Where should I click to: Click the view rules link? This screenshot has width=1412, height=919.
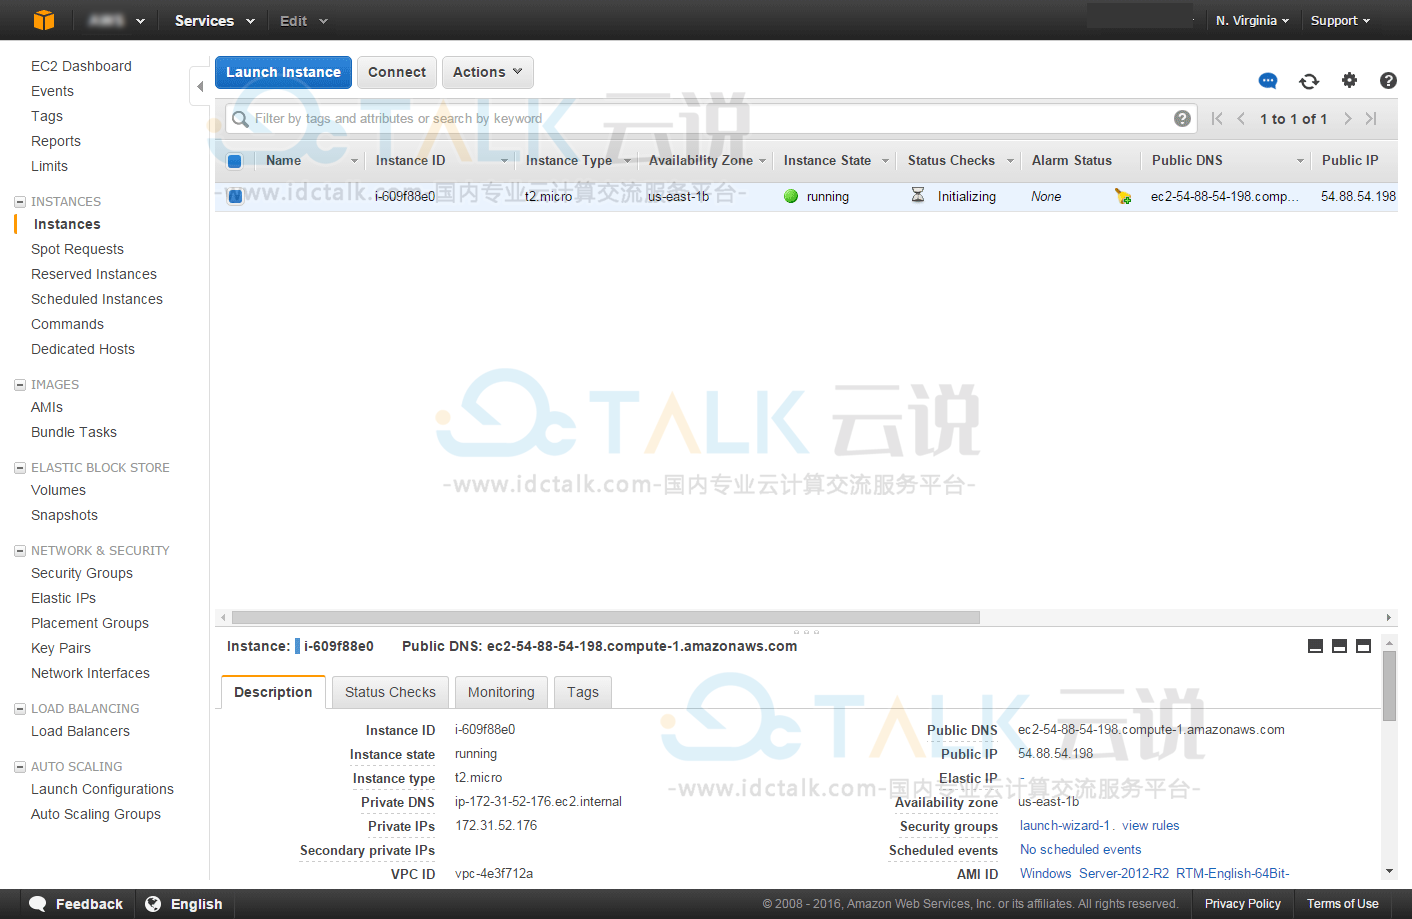click(x=1150, y=826)
